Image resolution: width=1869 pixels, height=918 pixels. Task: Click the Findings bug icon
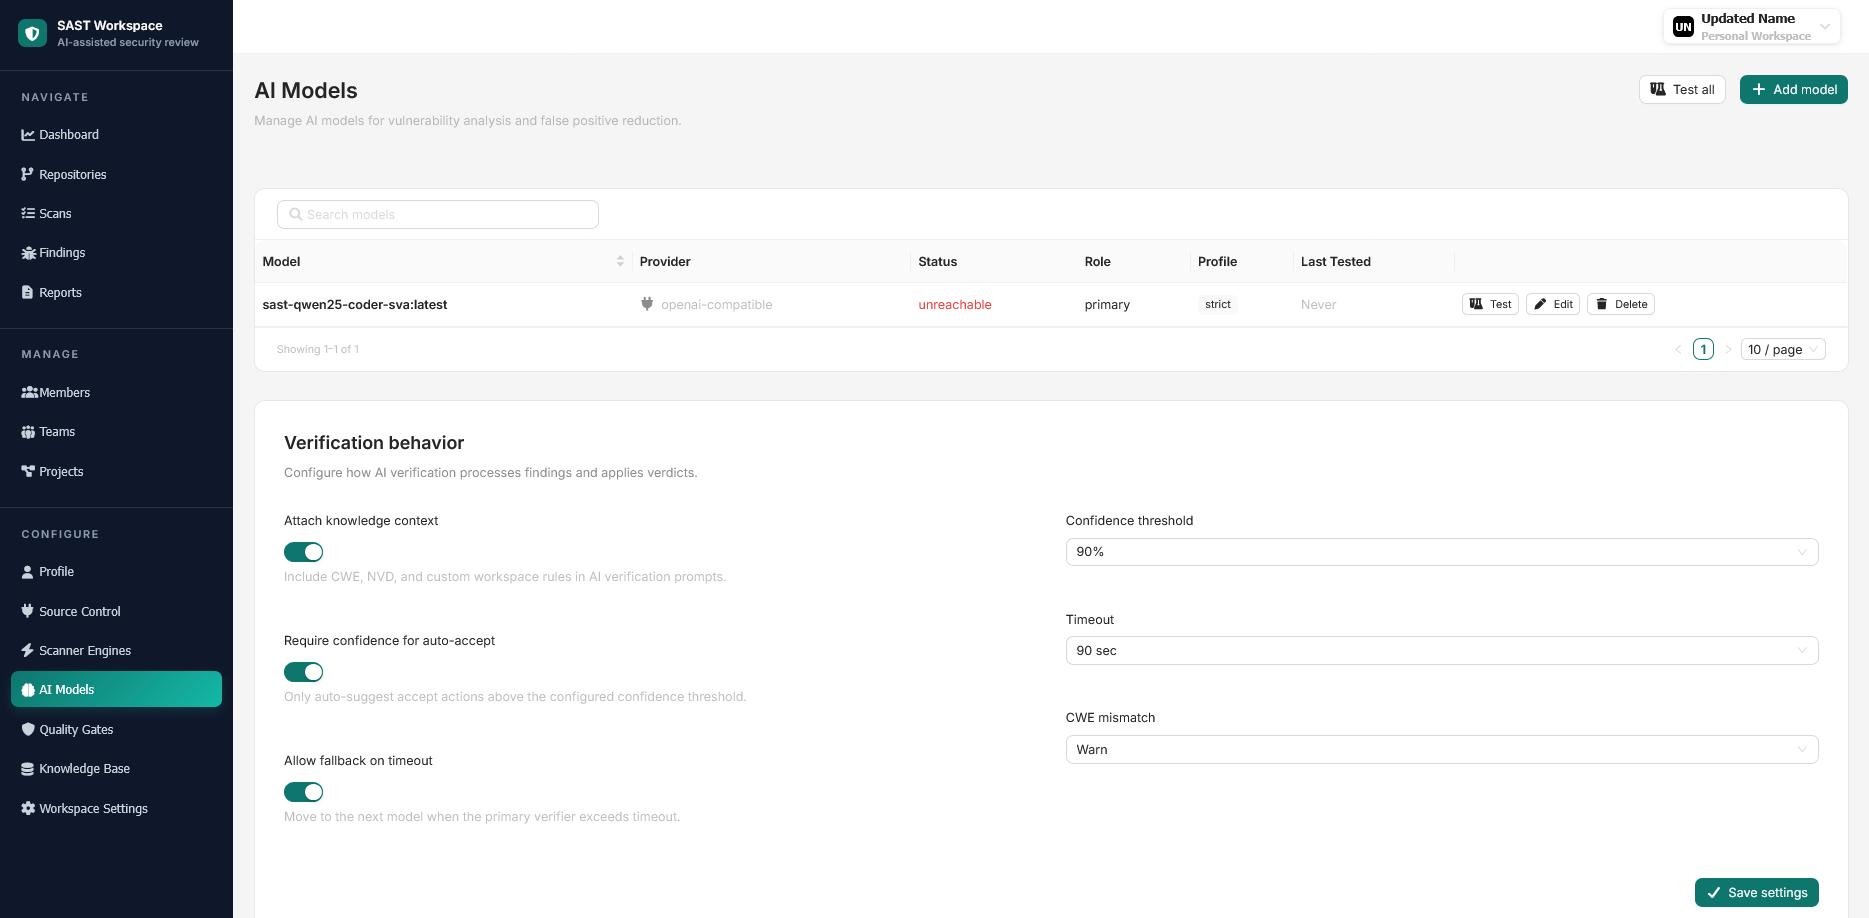(x=28, y=253)
